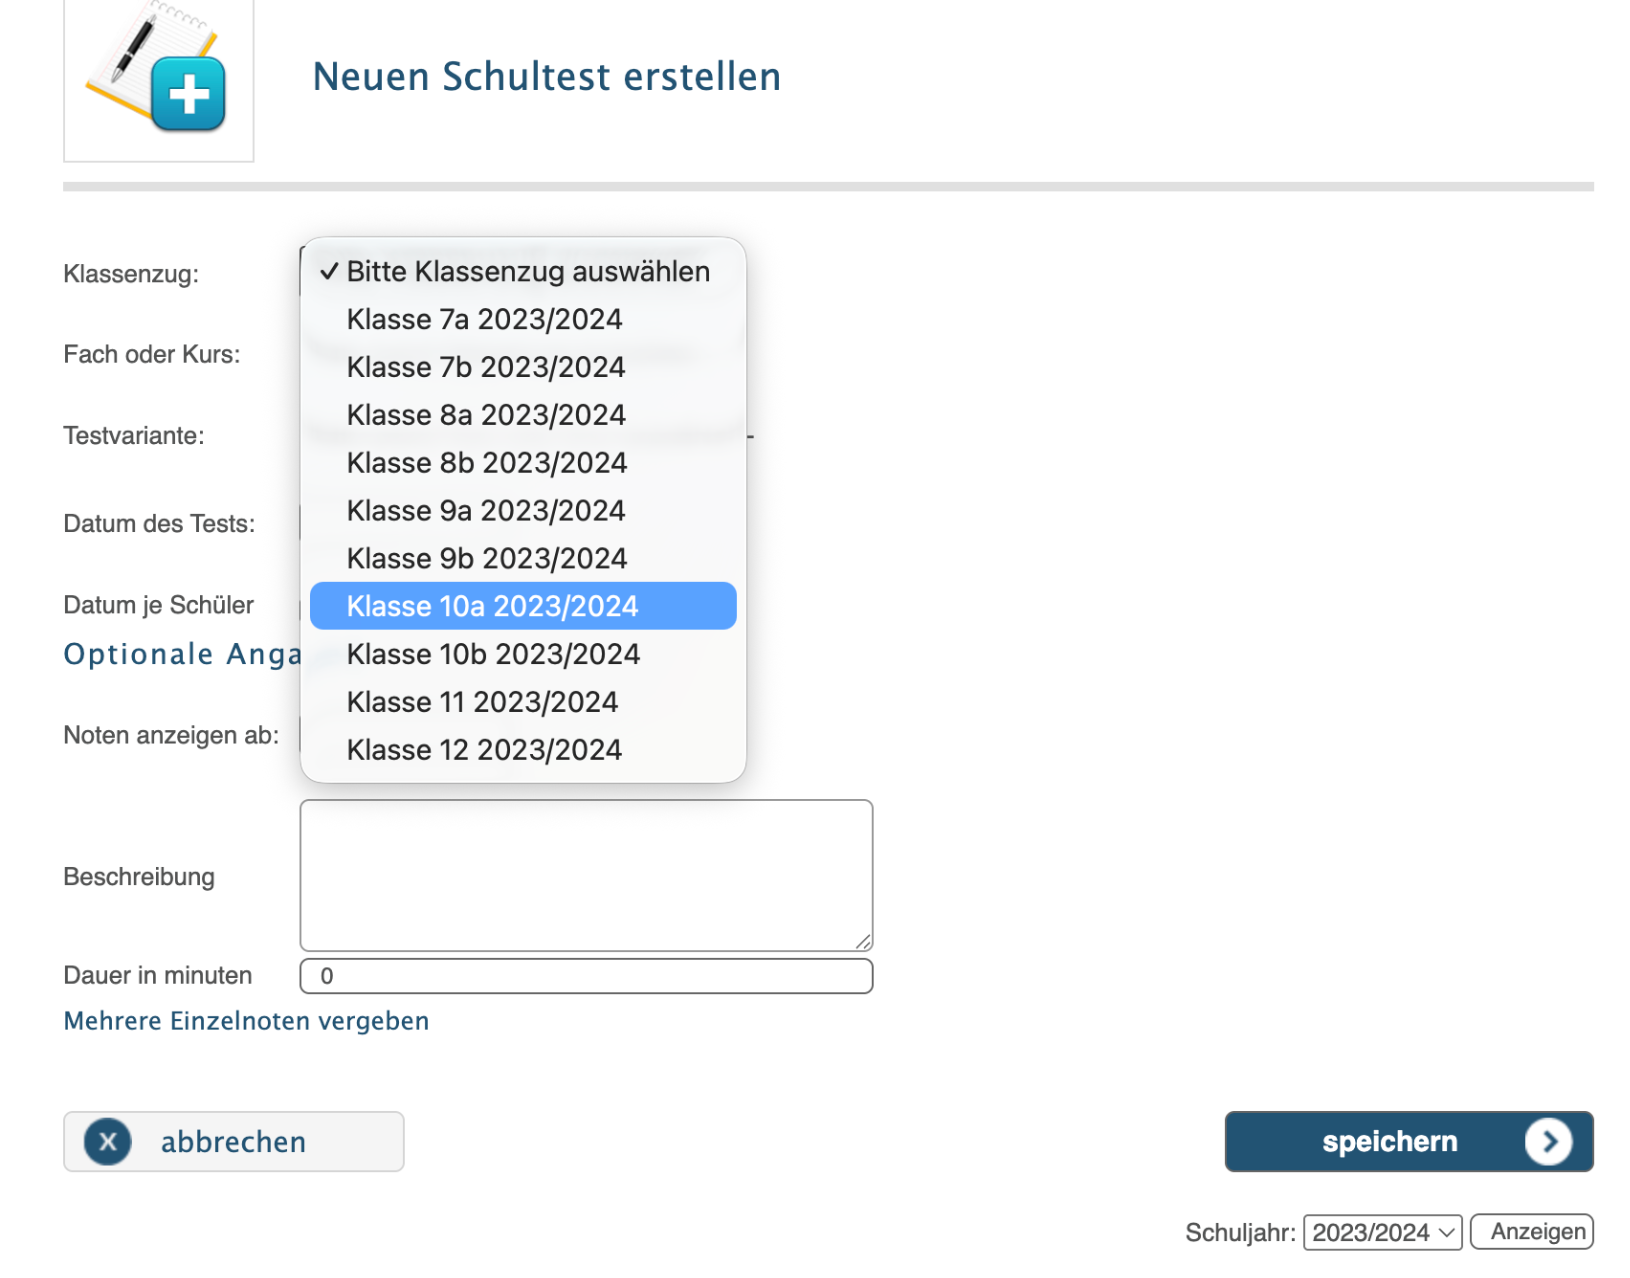The image size is (1630, 1278).
Task: Choose Klasse 9a 2023/2024 from dropdown
Action: (x=486, y=511)
